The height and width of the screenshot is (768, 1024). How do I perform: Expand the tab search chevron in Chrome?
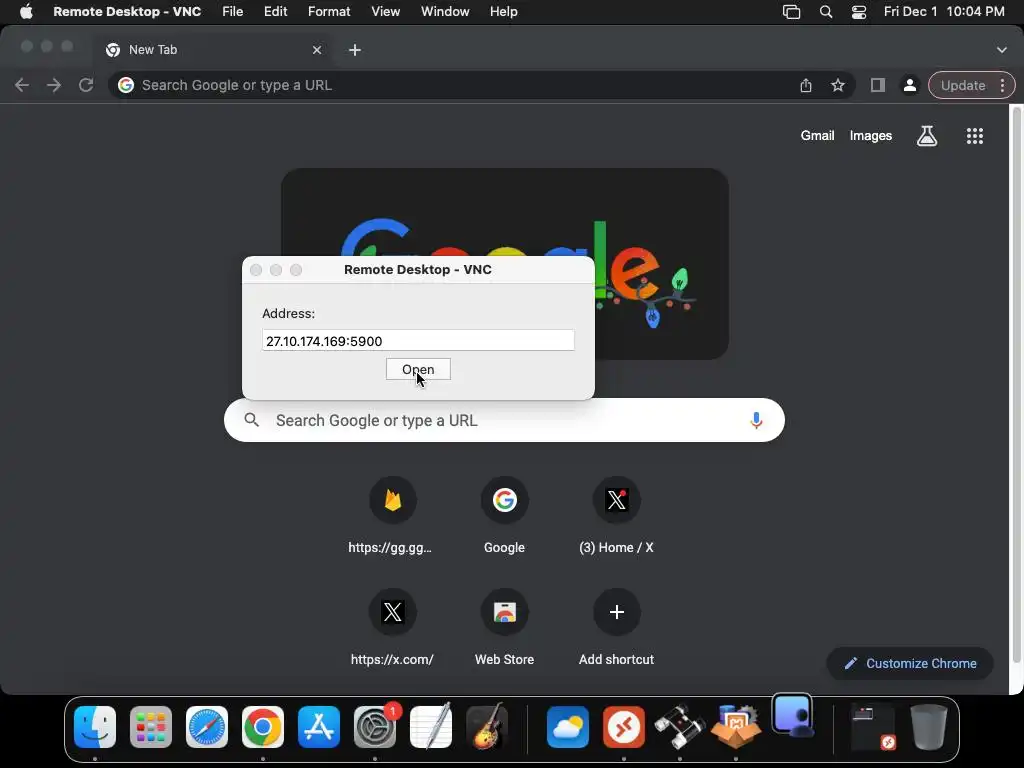[x=1001, y=50]
